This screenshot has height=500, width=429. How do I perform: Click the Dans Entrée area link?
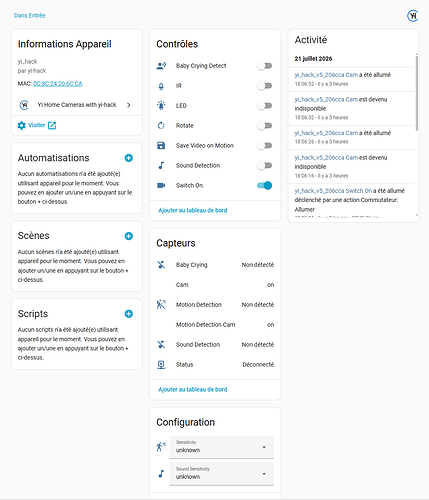click(30, 15)
